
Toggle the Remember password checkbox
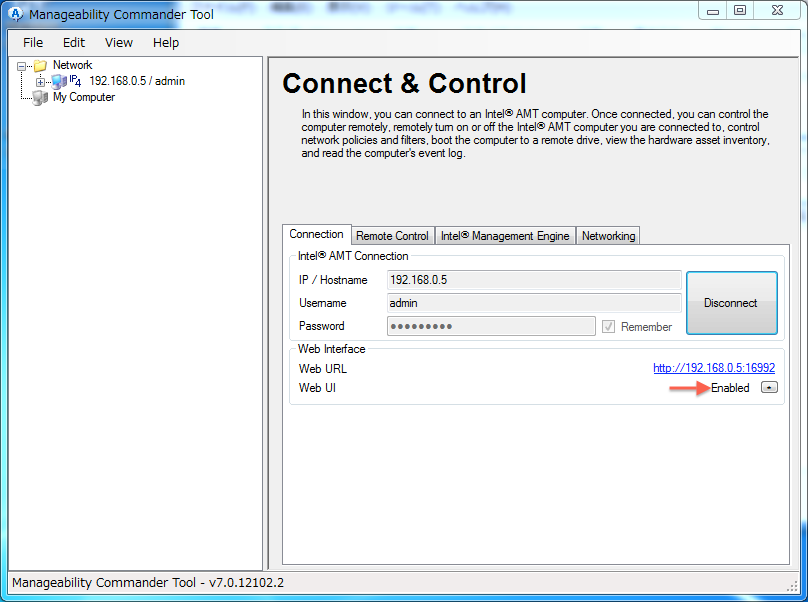point(608,327)
